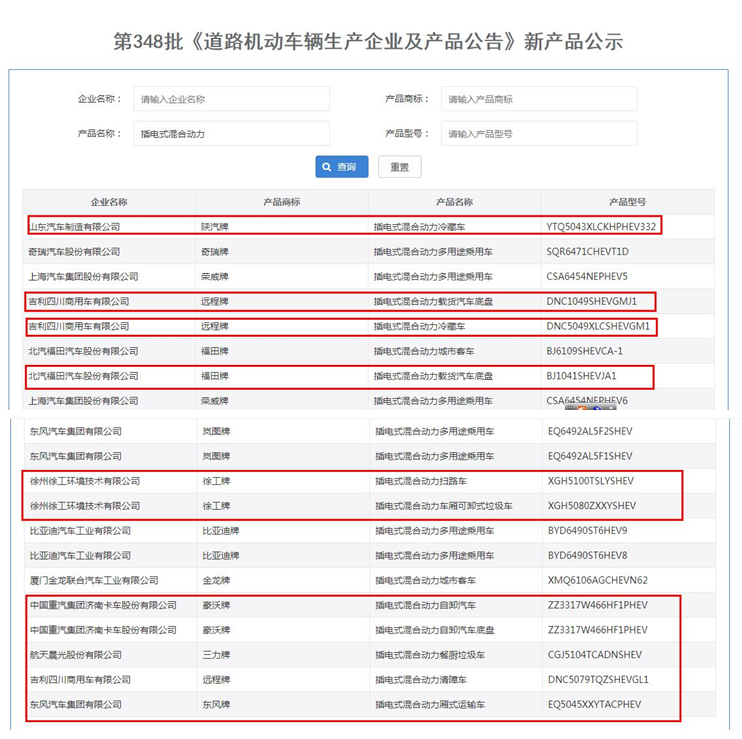Select model BYD6490ST6HEV8

coord(587,555)
